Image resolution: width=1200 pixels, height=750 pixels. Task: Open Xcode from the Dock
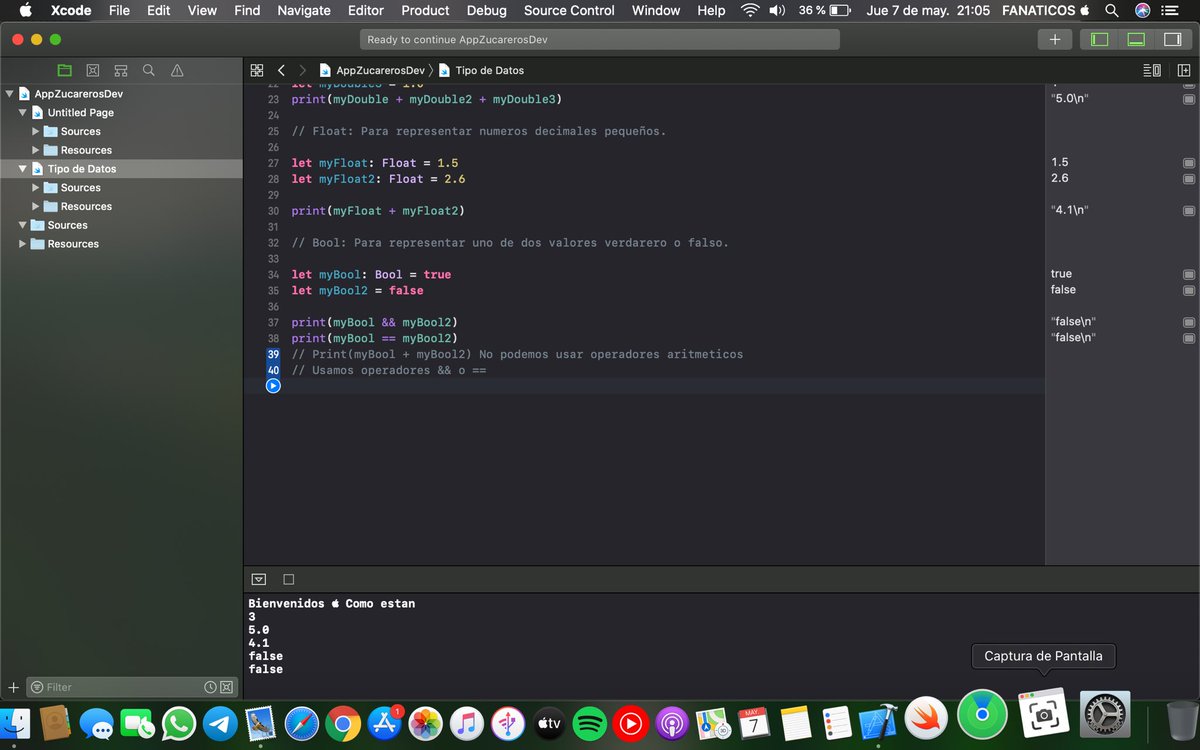(x=879, y=721)
